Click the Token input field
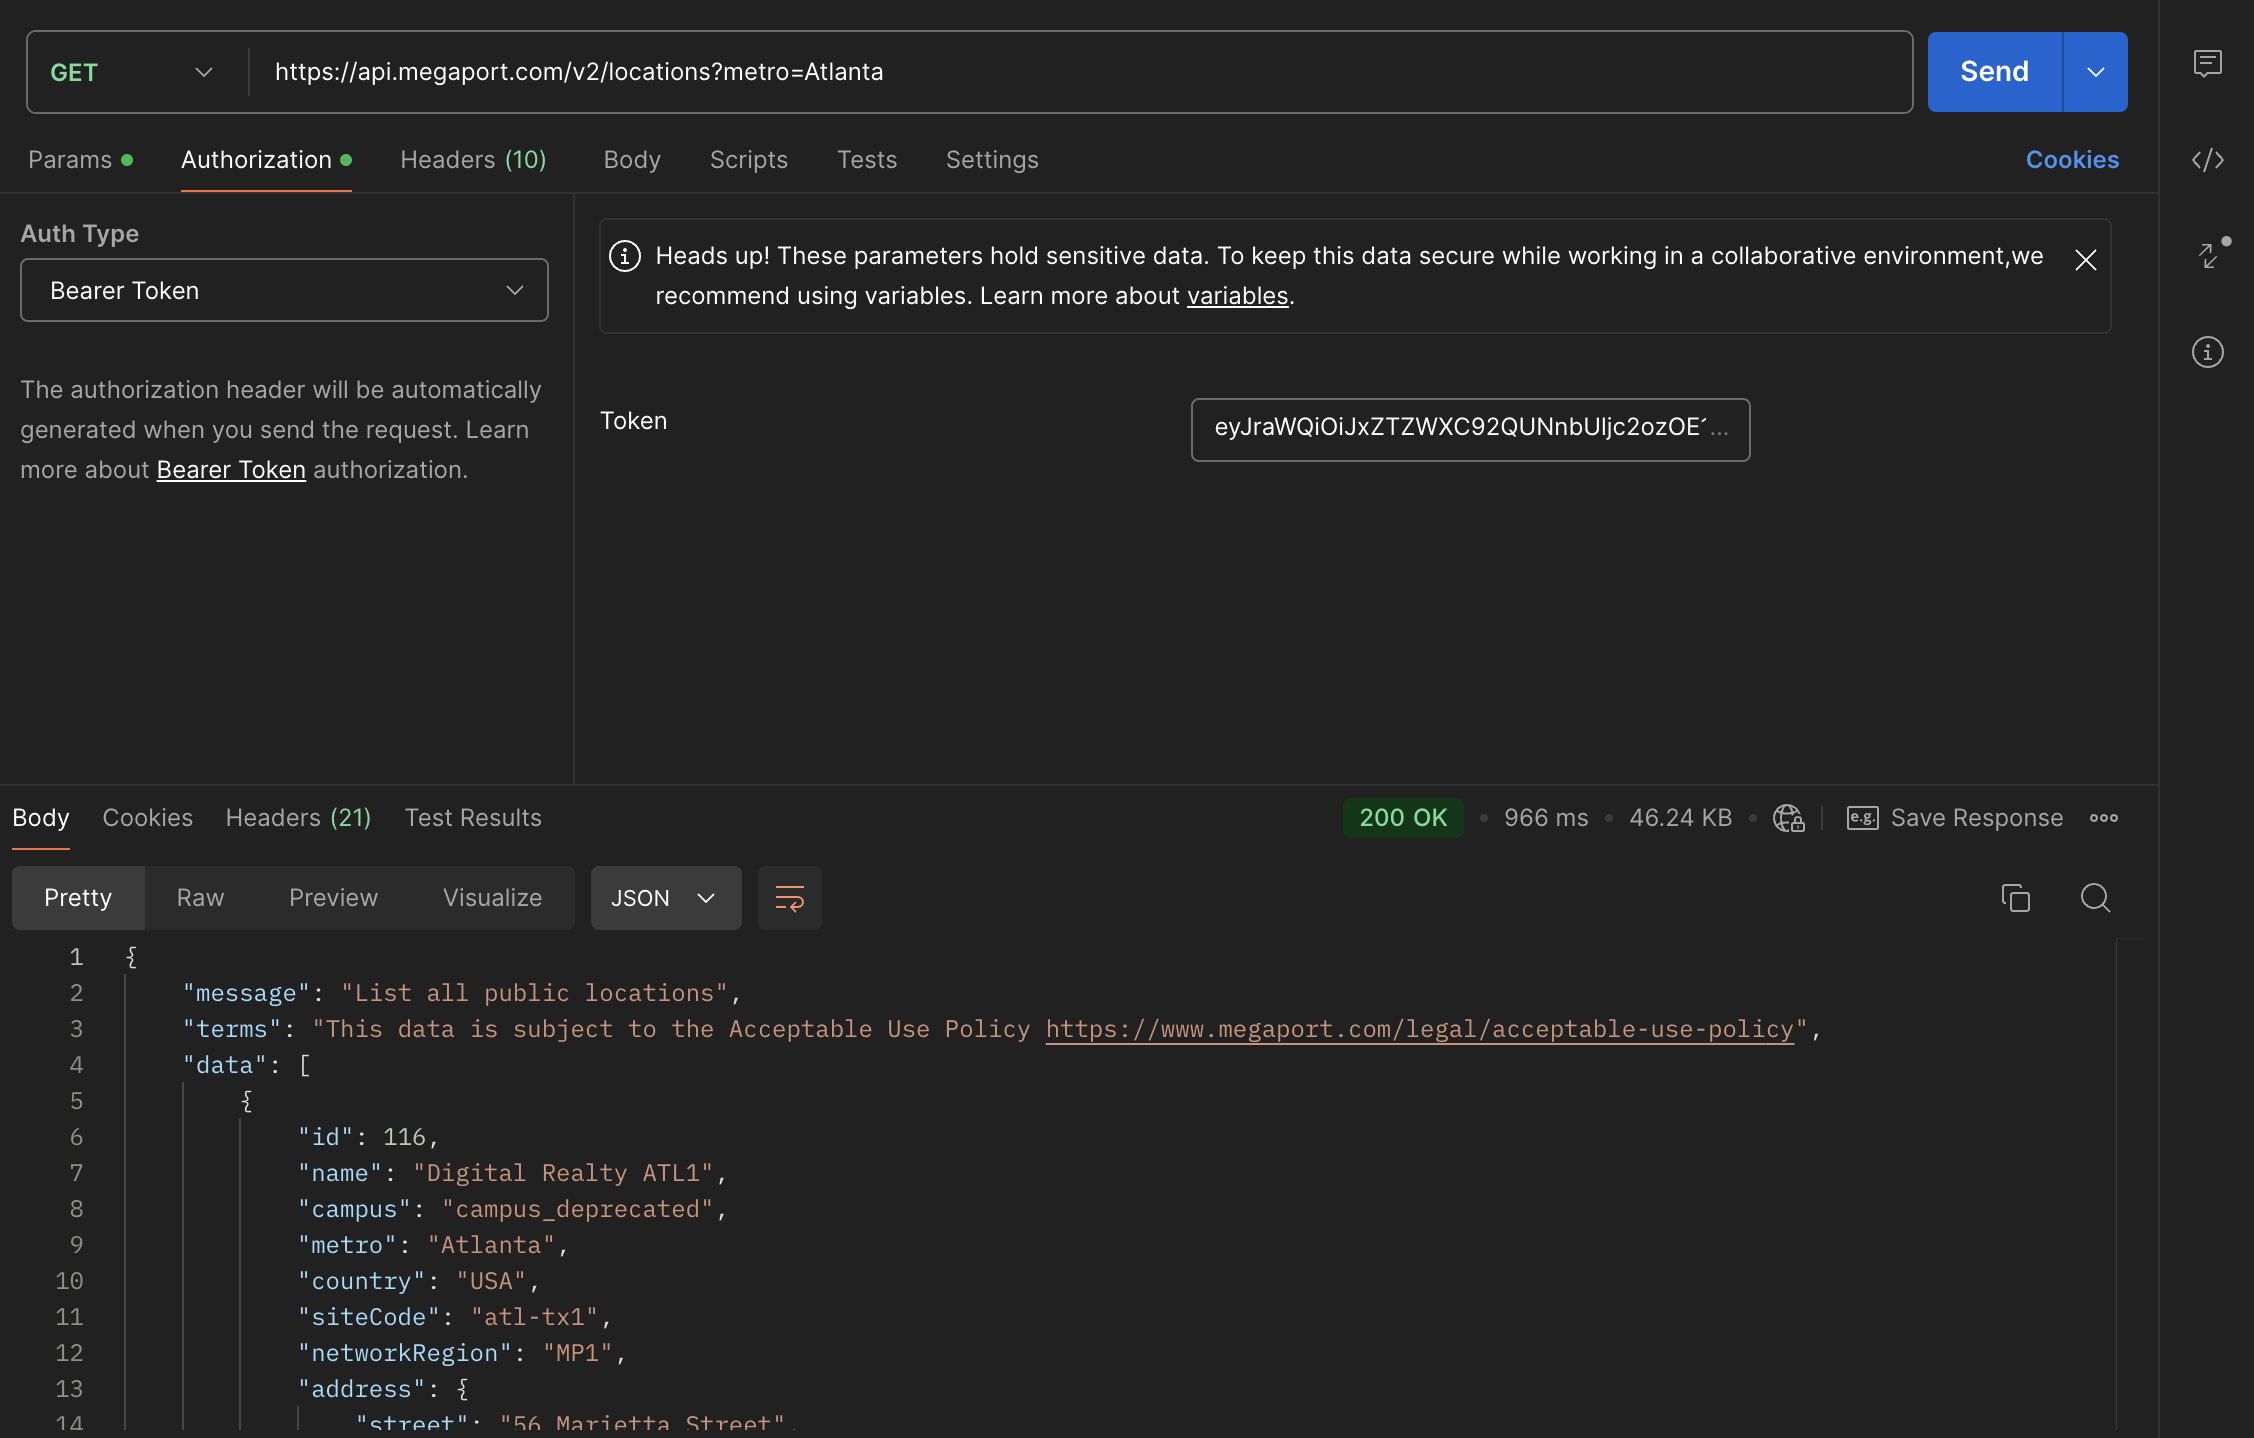 (x=1470, y=430)
